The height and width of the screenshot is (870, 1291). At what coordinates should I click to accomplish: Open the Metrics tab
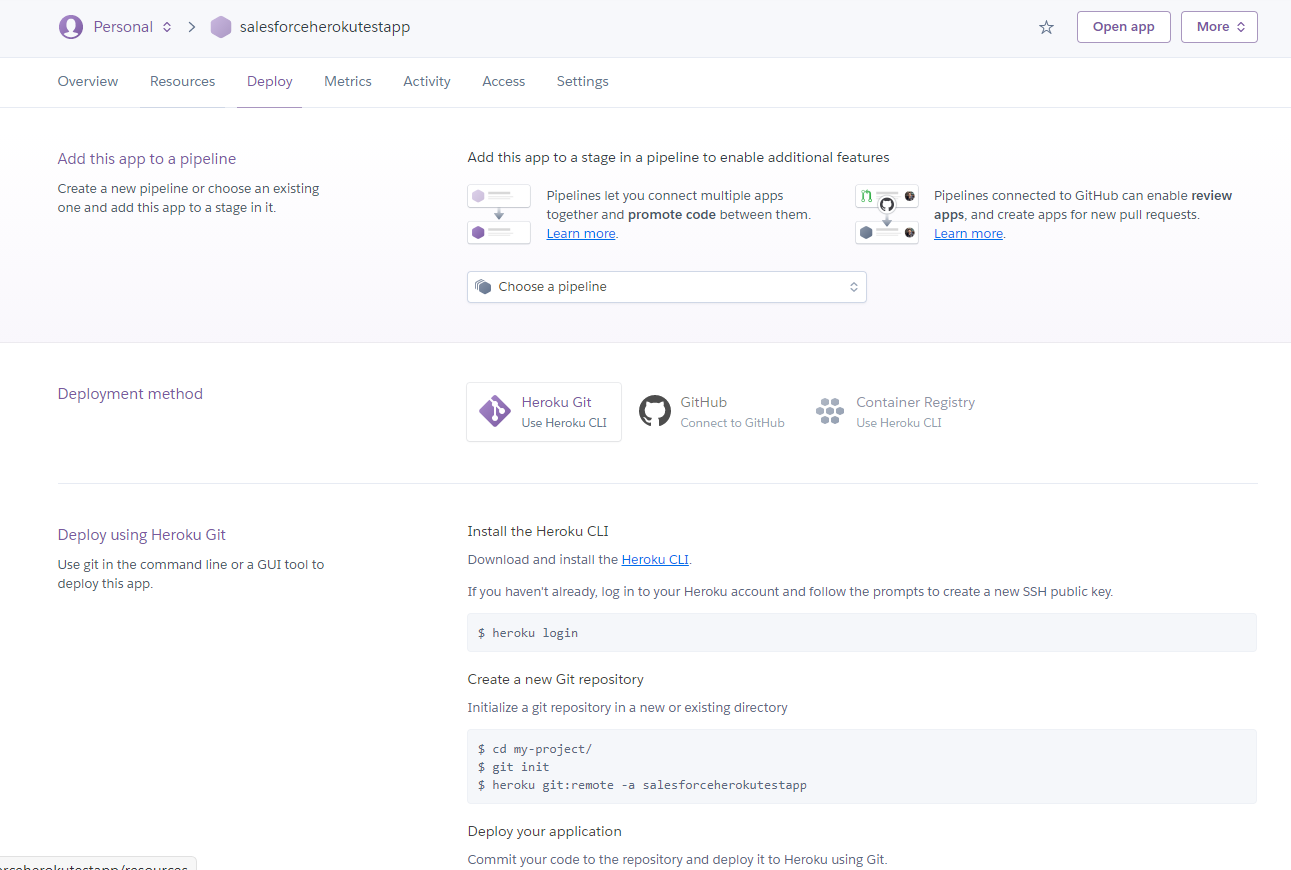tap(348, 82)
